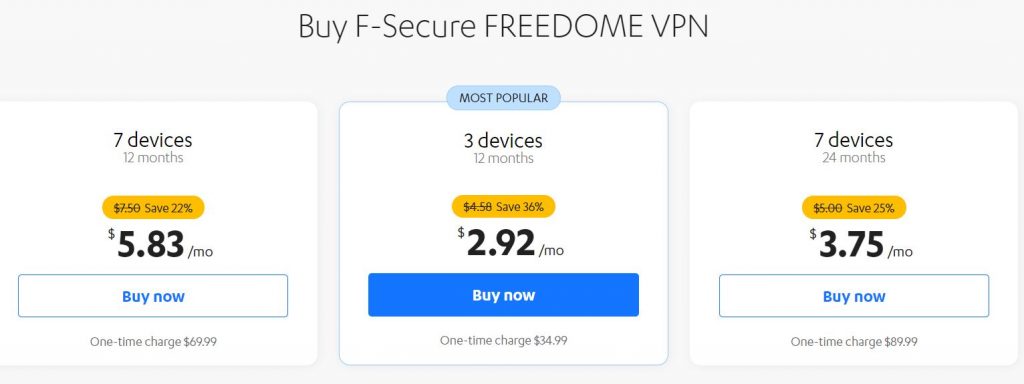Click the One-time charge $69.99 text

tap(153, 342)
